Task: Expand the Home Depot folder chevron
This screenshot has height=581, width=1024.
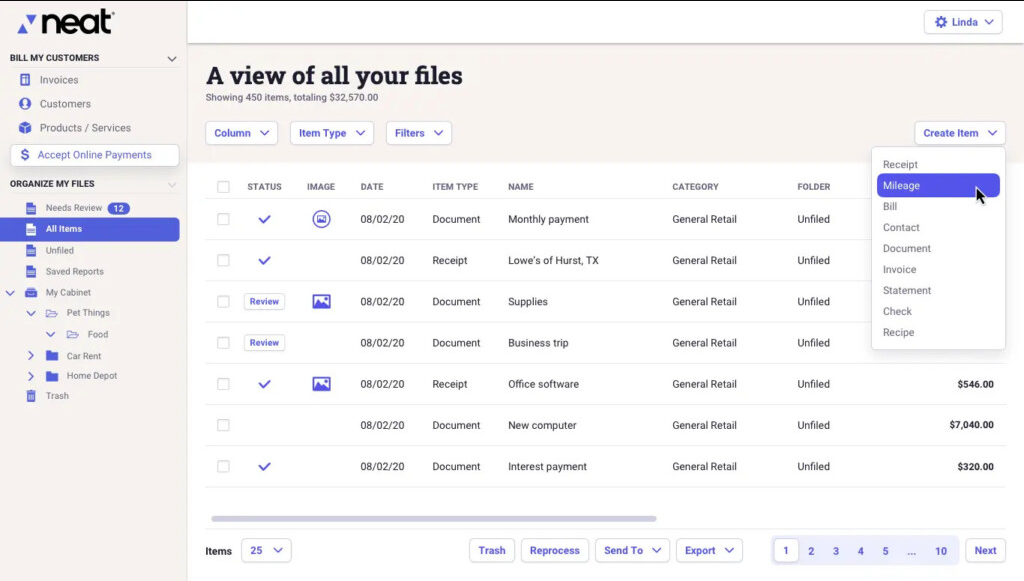Action: 30,376
